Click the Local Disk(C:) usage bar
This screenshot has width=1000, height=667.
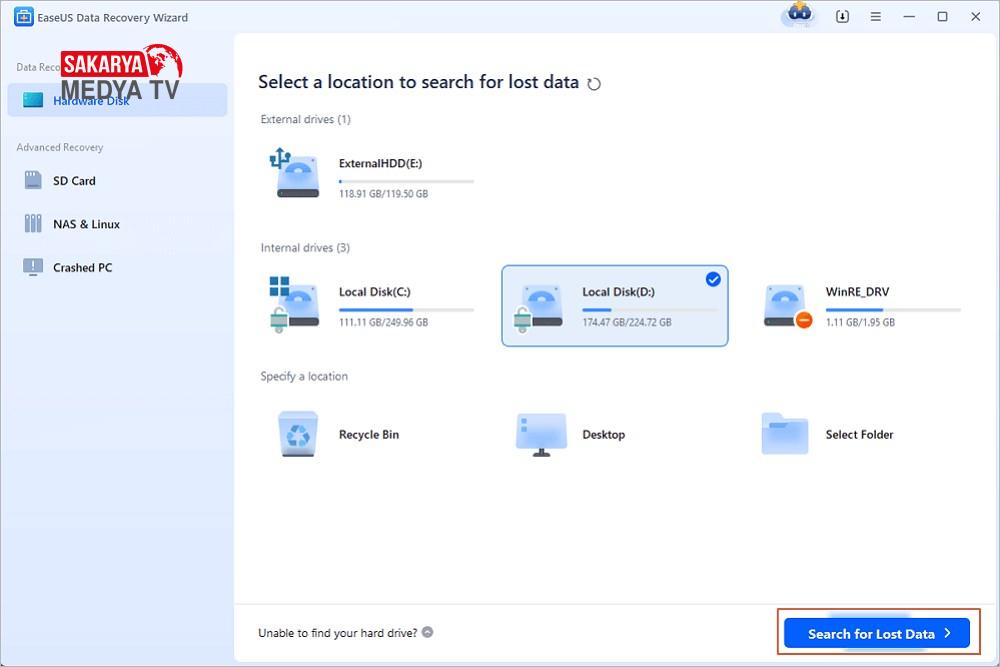point(406,310)
